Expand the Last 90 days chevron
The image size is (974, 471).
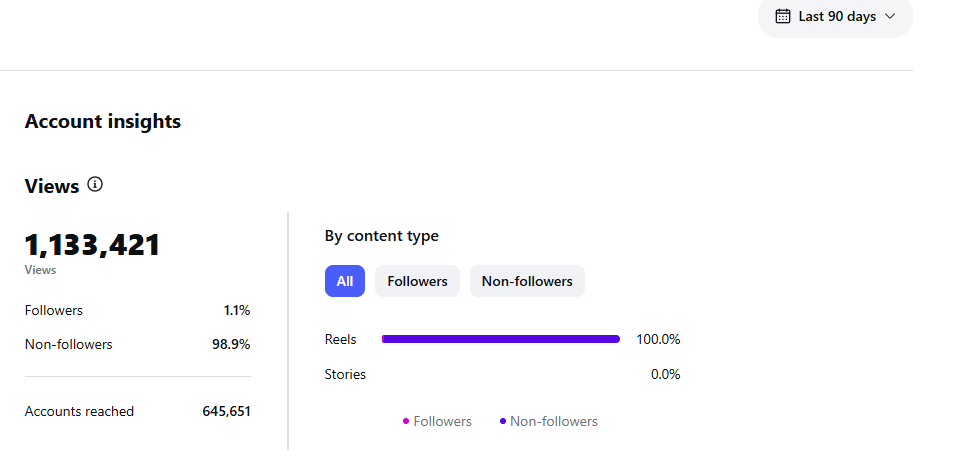click(890, 16)
